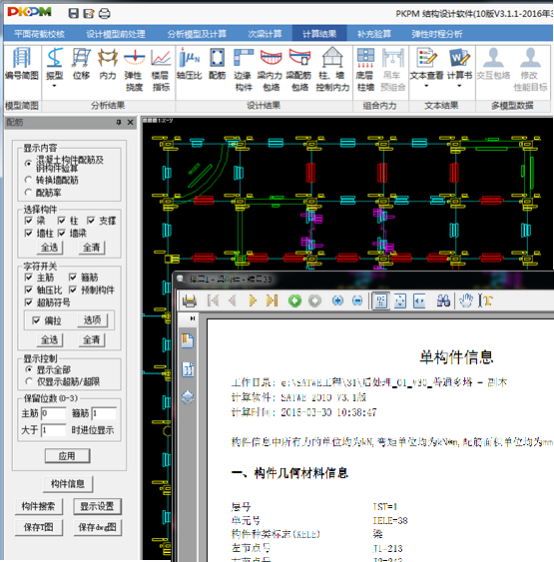Toggle the 柱 column checkbox
The image size is (554, 562).
[62, 220]
